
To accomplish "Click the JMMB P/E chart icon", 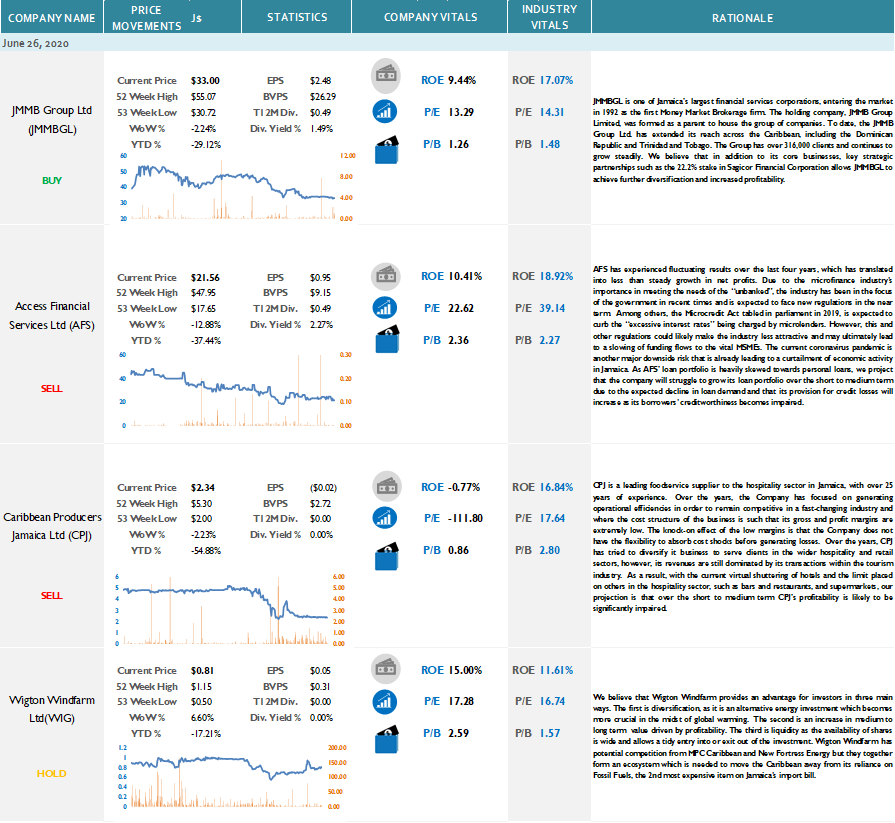I will tap(385, 111).
